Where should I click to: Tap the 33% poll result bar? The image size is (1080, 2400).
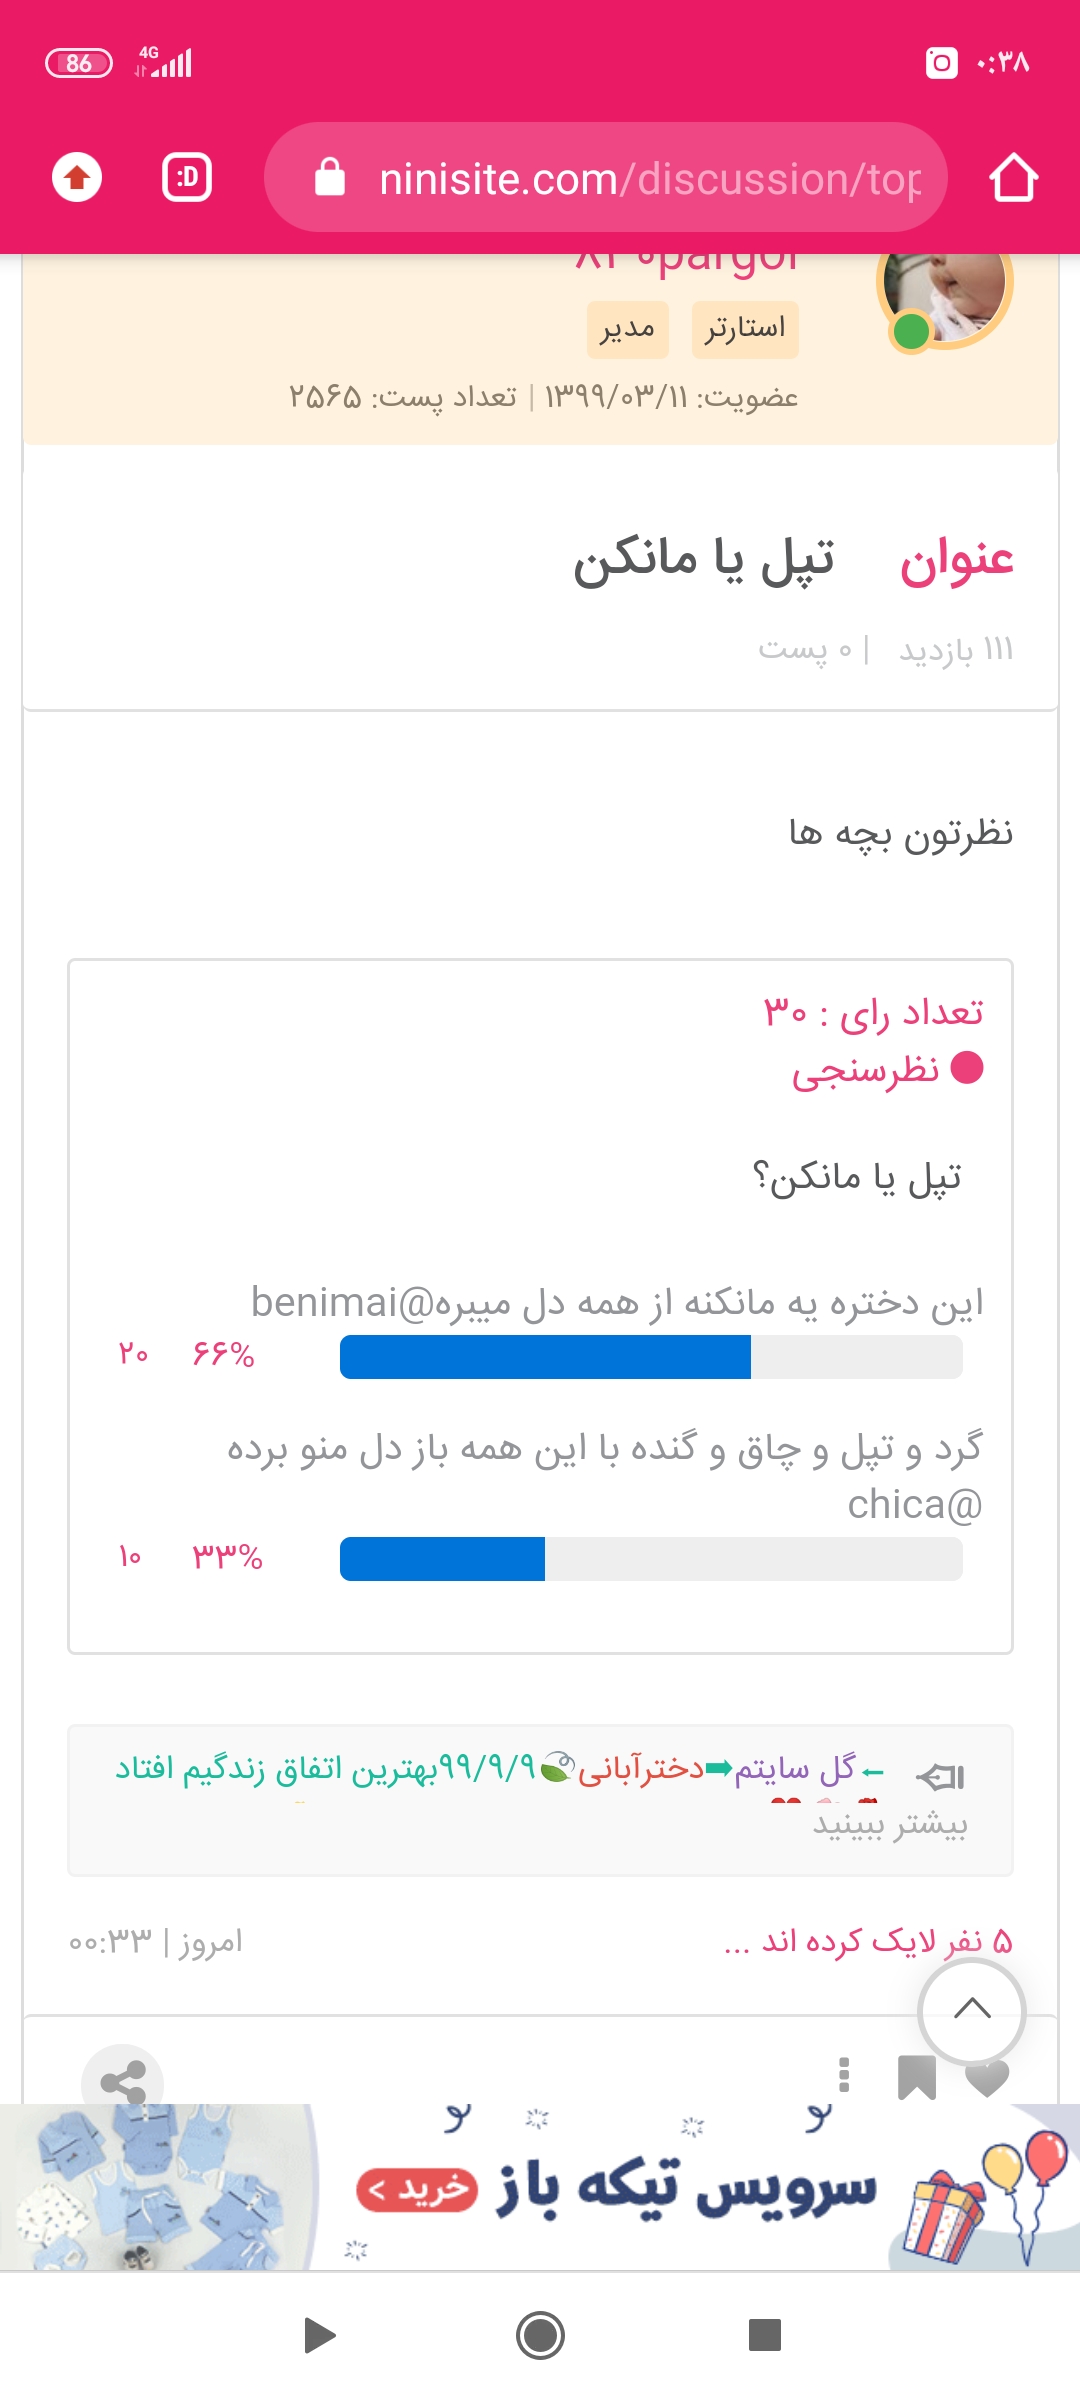pyautogui.click(x=651, y=1559)
